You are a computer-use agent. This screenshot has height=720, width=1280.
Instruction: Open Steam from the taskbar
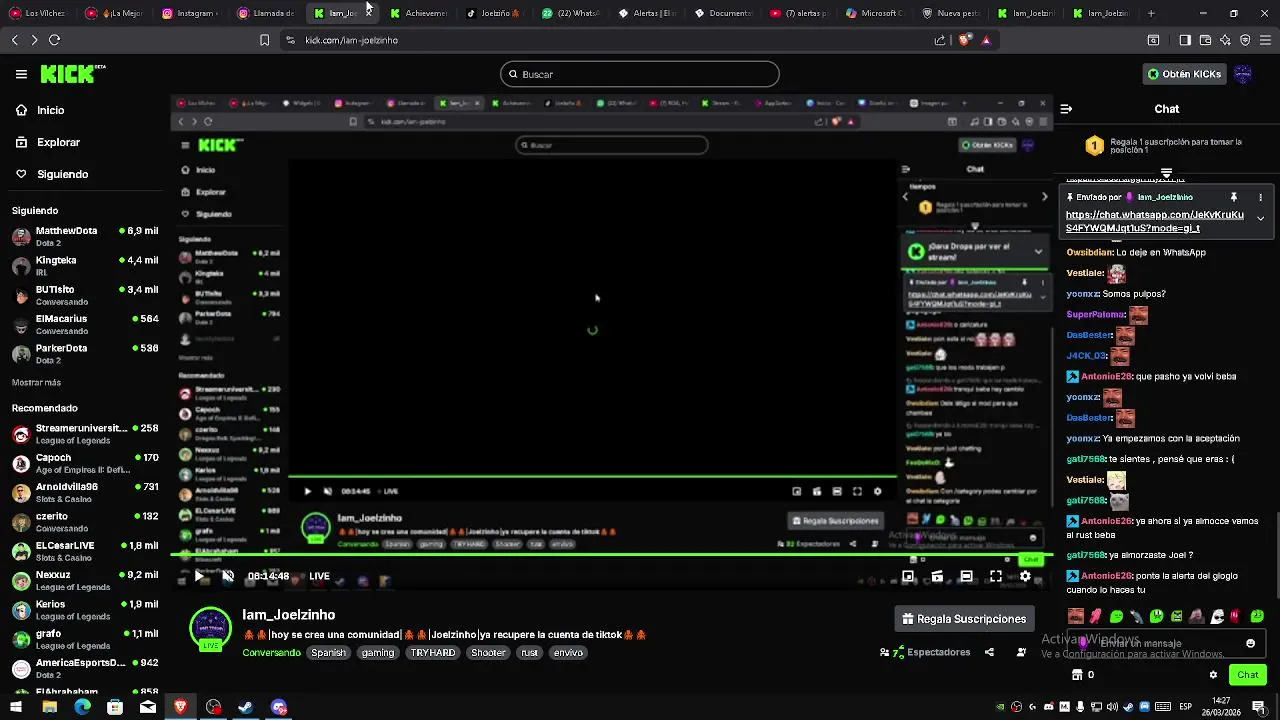[246, 707]
